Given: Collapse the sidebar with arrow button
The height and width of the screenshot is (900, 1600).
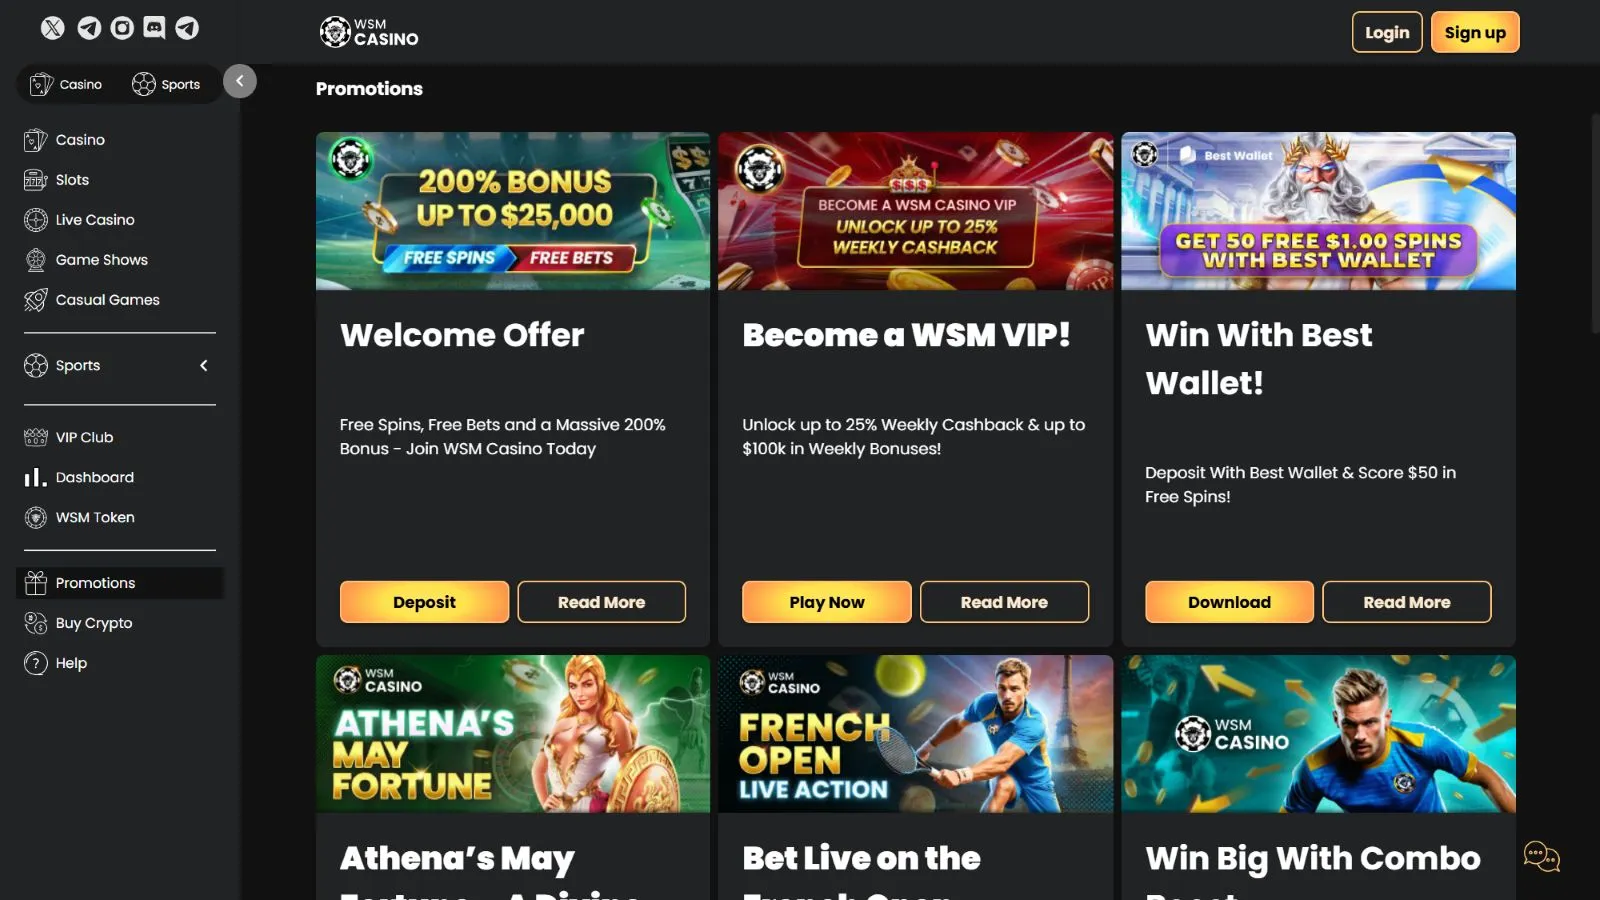Looking at the screenshot, I should 240,81.
